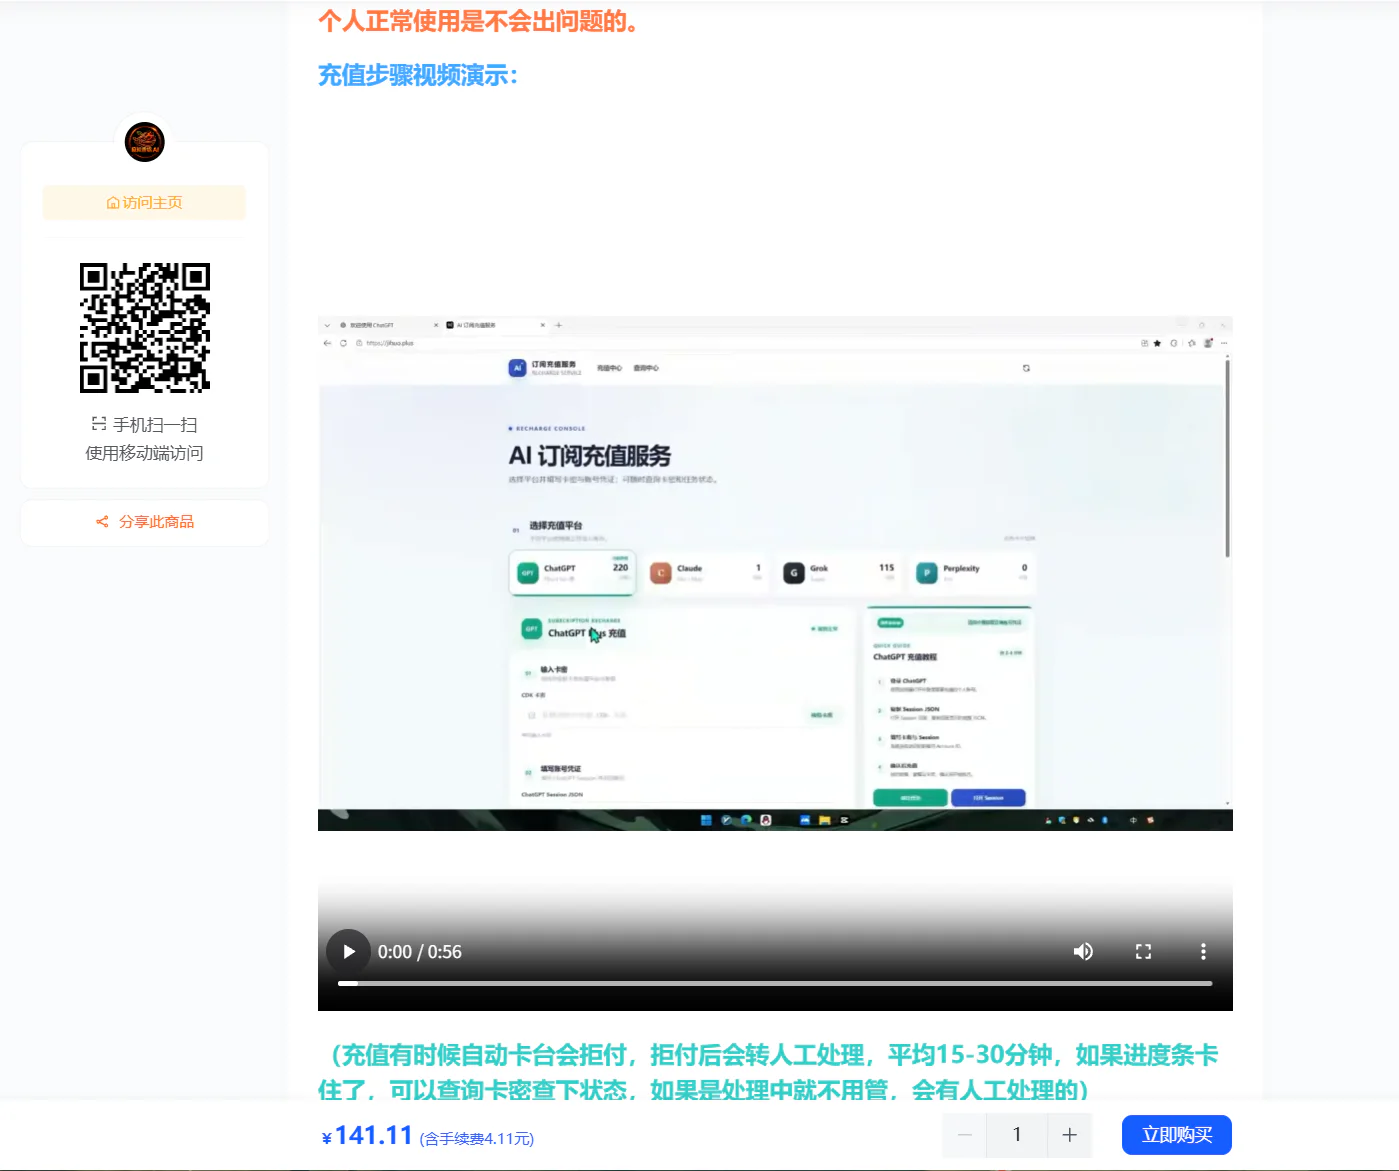The height and width of the screenshot is (1171, 1399).
Task: Click the 立即购买 buy now button
Action: (x=1177, y=1135)
